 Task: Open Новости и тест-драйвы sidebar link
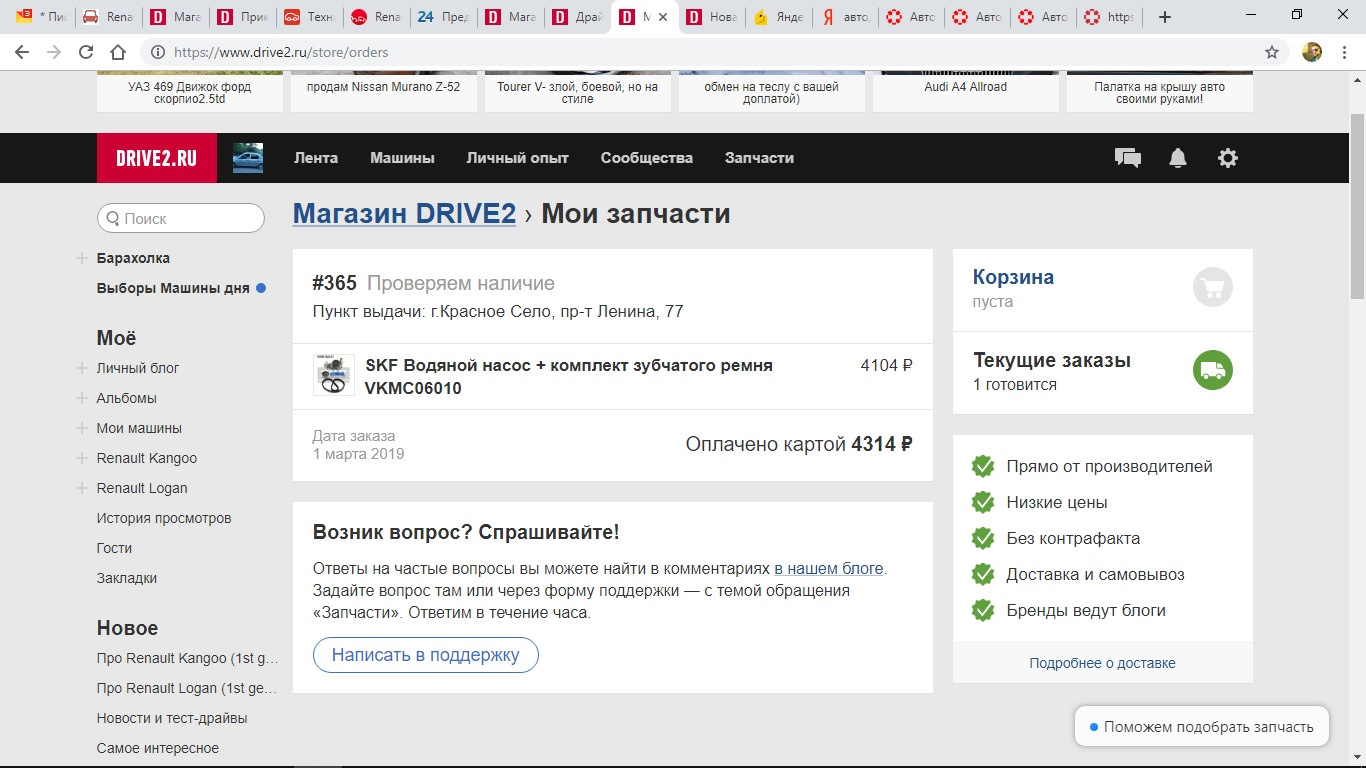pos(172,718)
